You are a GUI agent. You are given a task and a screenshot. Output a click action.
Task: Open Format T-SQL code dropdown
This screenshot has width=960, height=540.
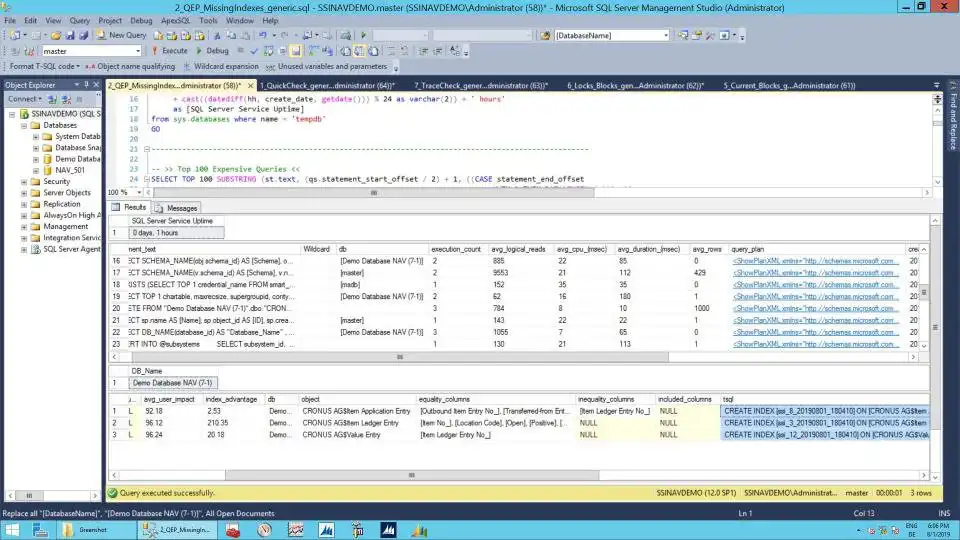coord(44,66)
